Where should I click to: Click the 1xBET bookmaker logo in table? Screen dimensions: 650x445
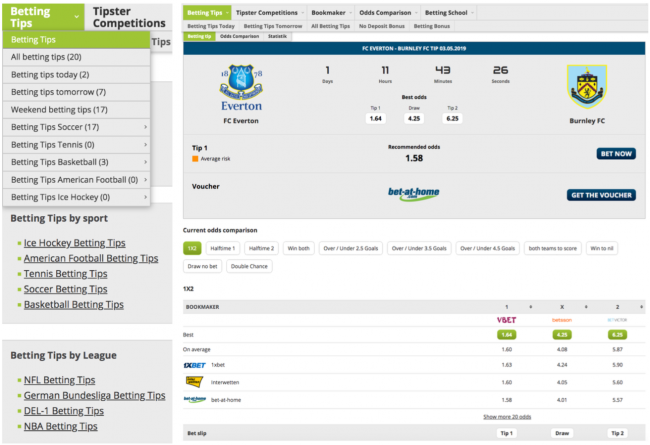click(x=194, y=366)
